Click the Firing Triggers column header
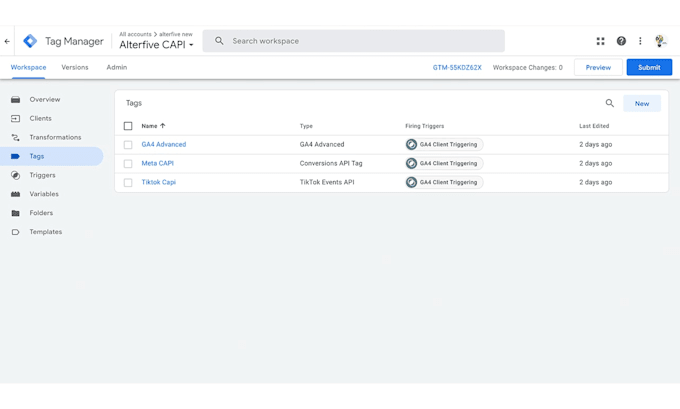This screenshot has height=409, width=680. pyautogui.click(x=425, y=126)
